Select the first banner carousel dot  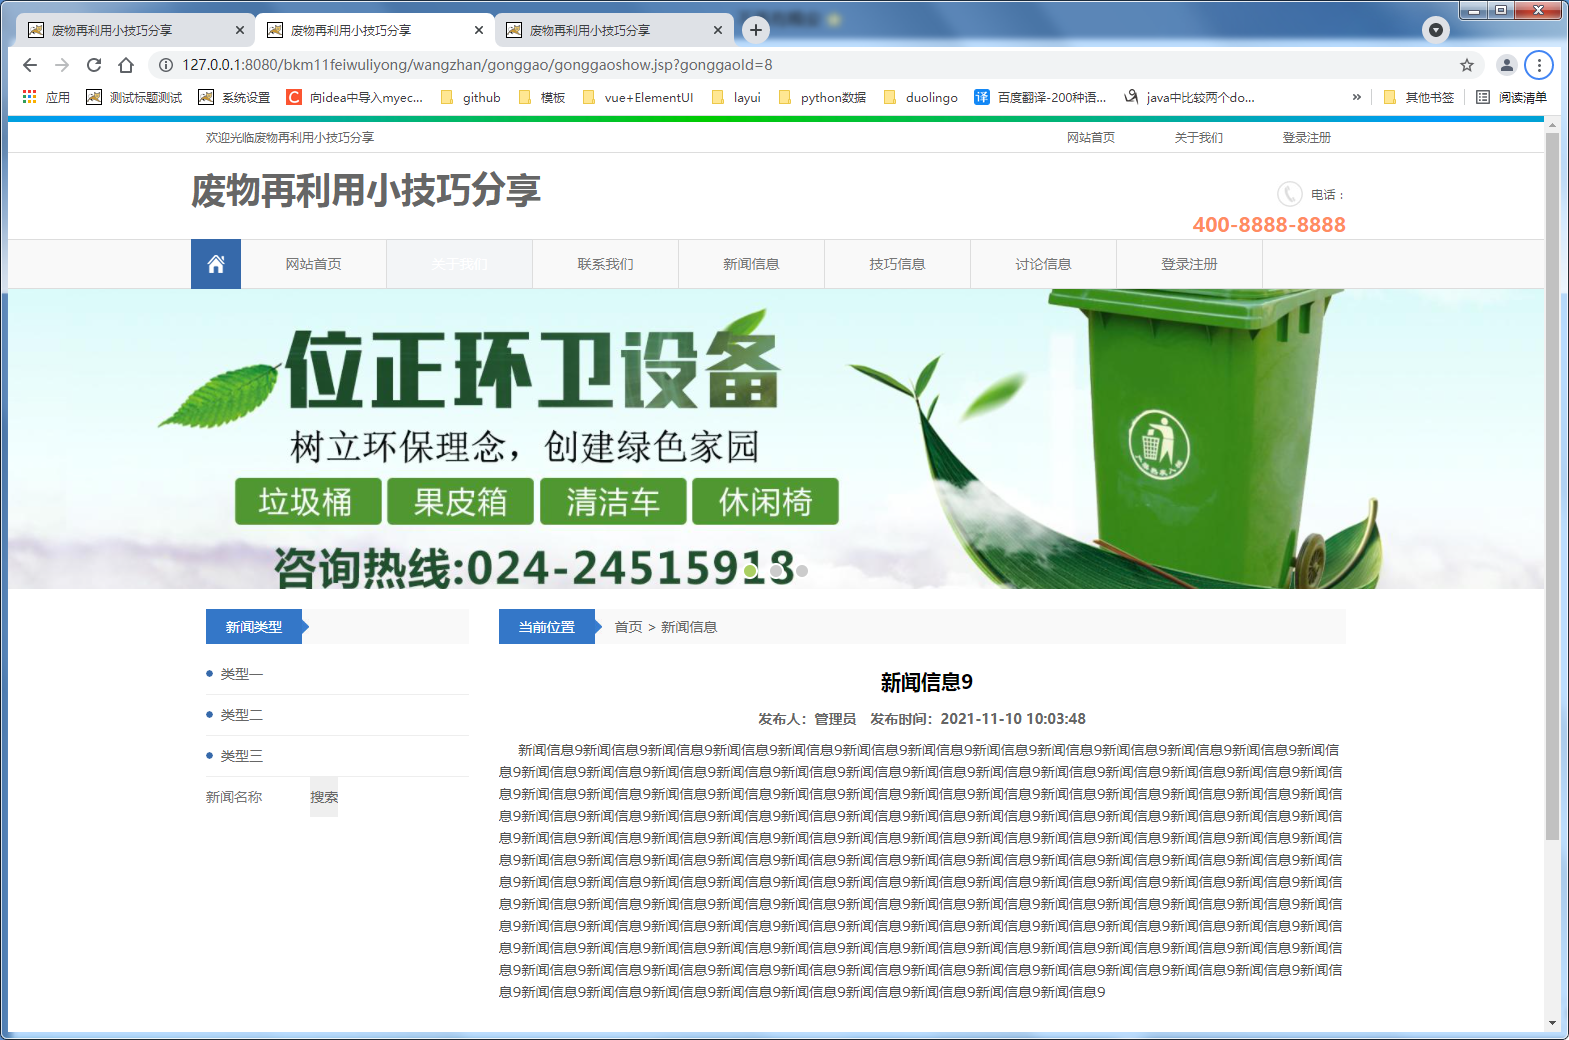pyautogui.click(x=751, y=571)
